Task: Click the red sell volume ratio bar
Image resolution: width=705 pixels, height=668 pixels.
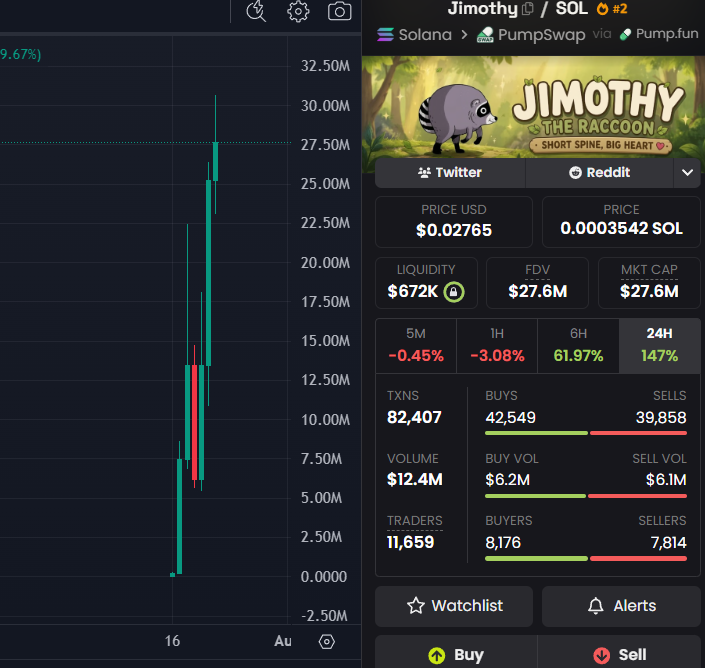Action: [638, 496]
